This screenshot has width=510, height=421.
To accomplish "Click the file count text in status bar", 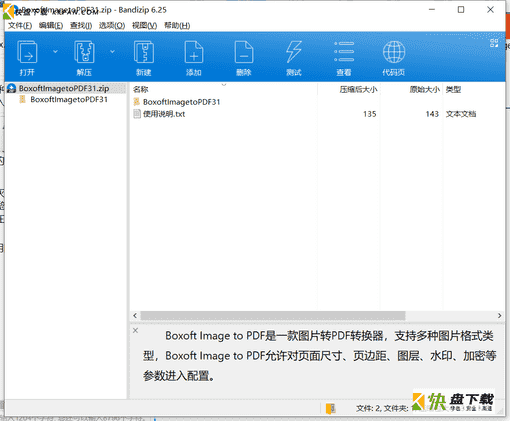I will pyautogui.click(x=382, y=408).
